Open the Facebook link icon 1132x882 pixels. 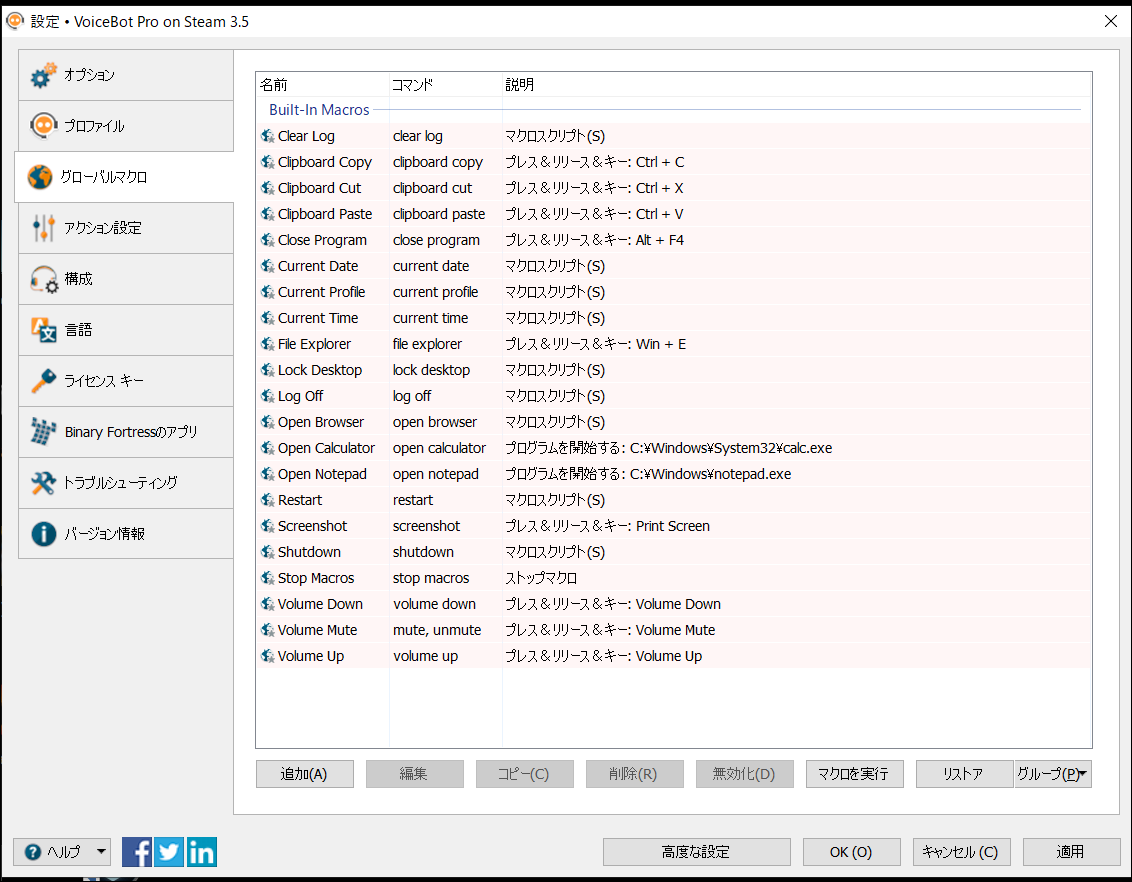(137, 852)
